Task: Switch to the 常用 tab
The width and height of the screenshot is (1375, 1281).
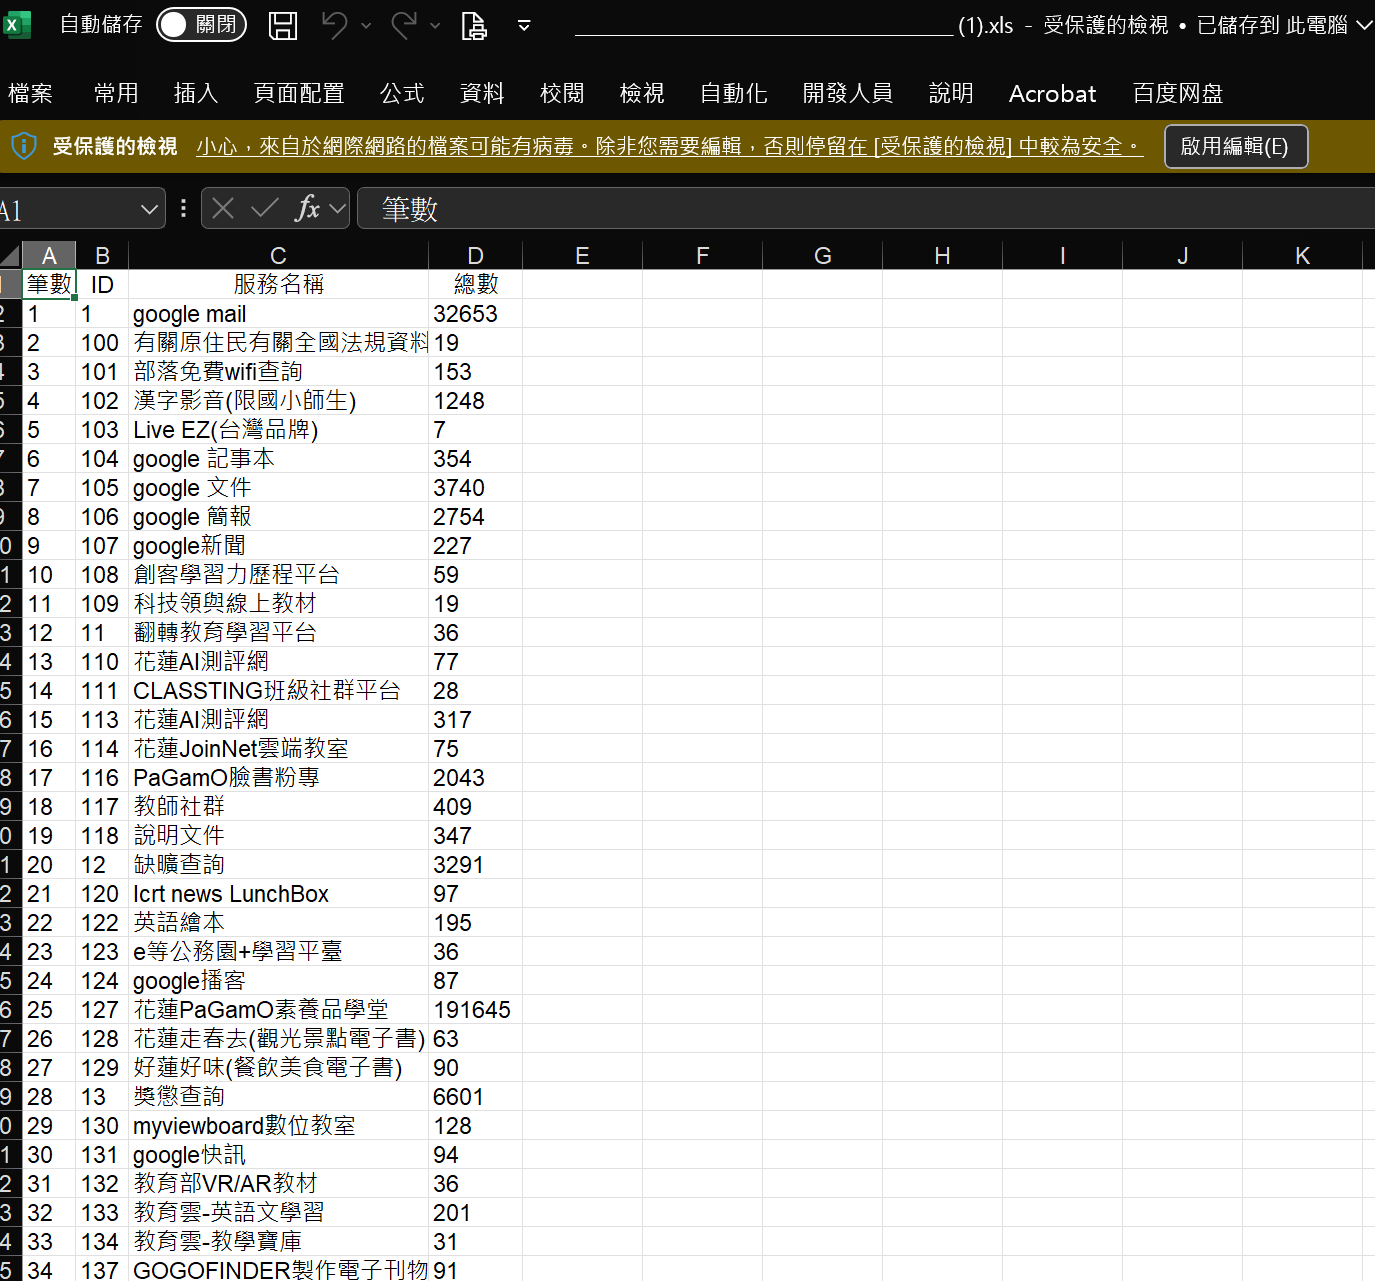Action: click(x=116, y=94)
